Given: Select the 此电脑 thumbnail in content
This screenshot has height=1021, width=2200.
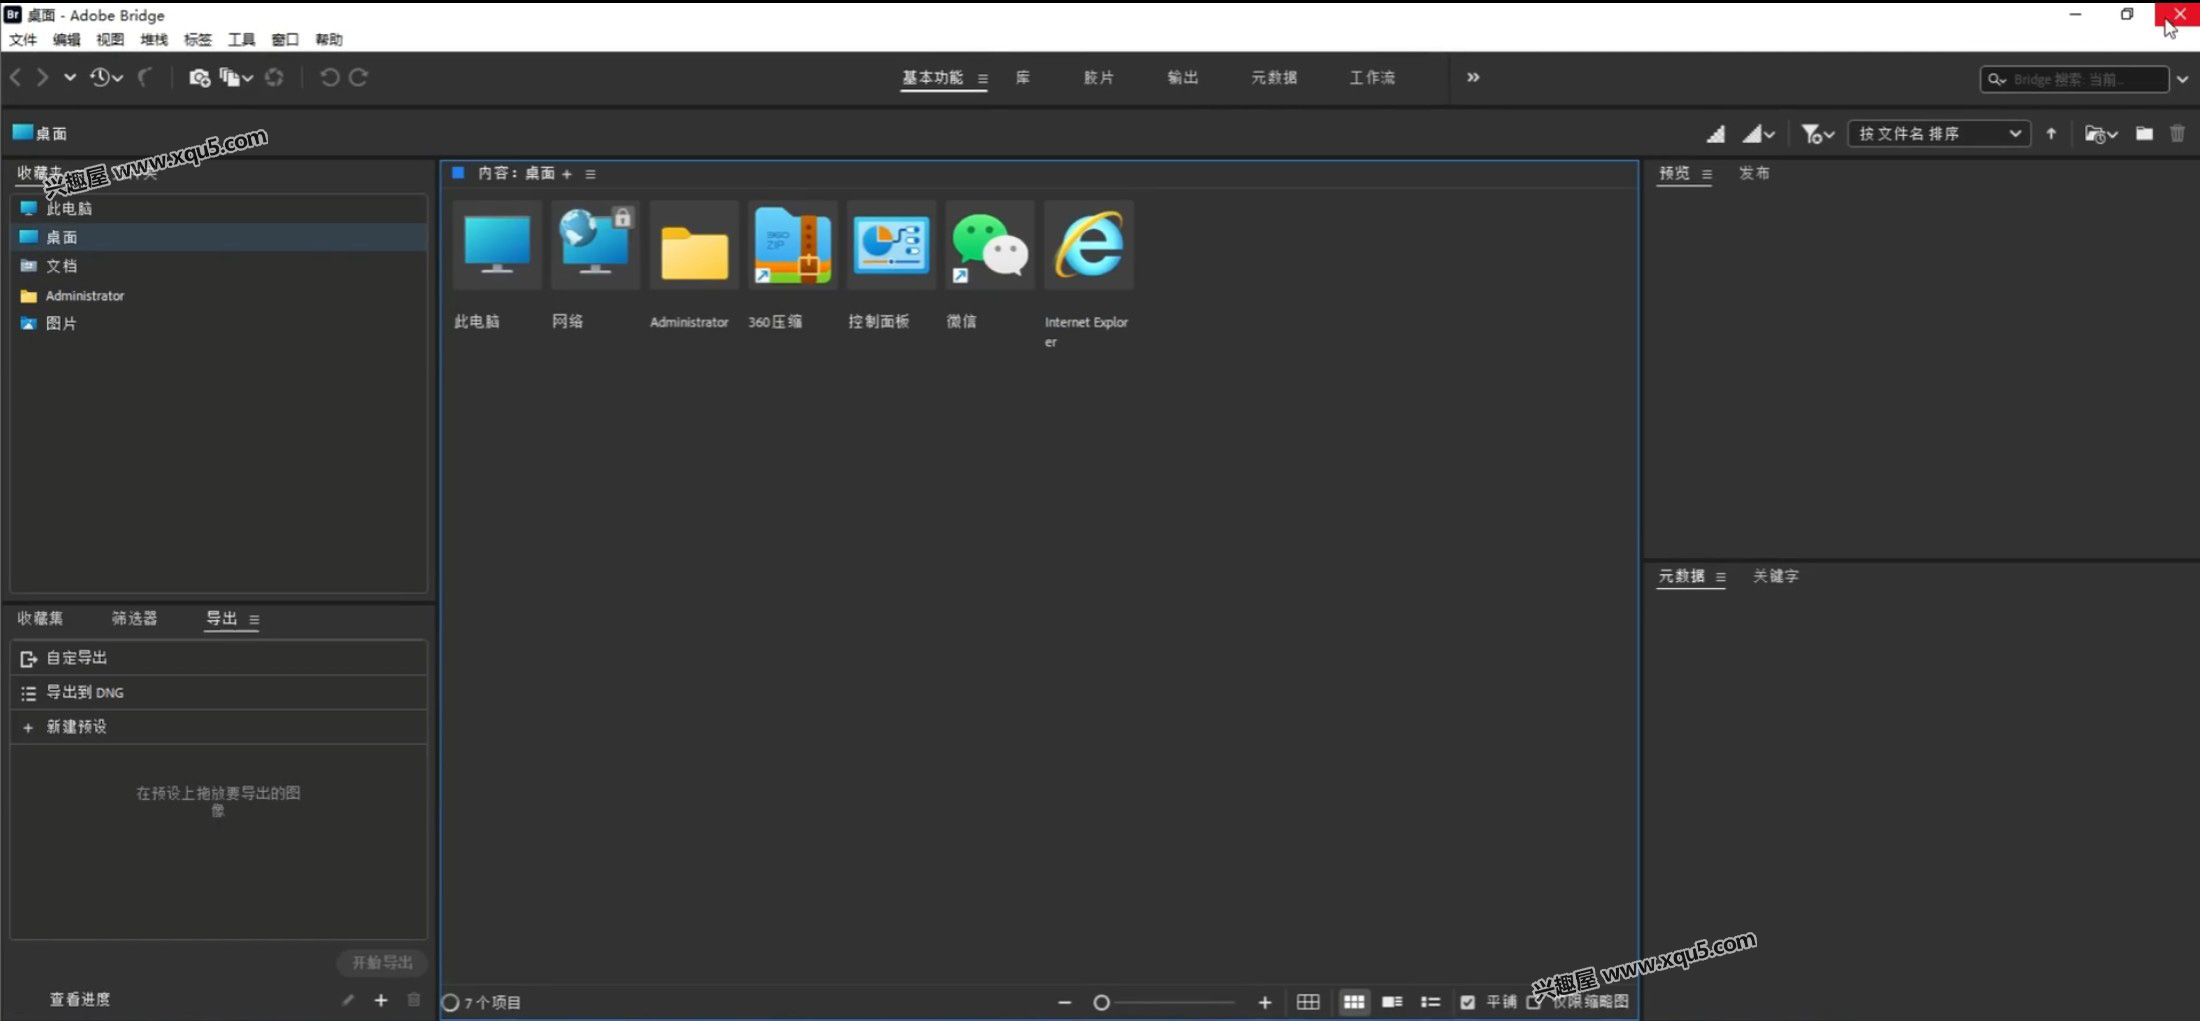Looking at the screenshot, I should point(497,245).
